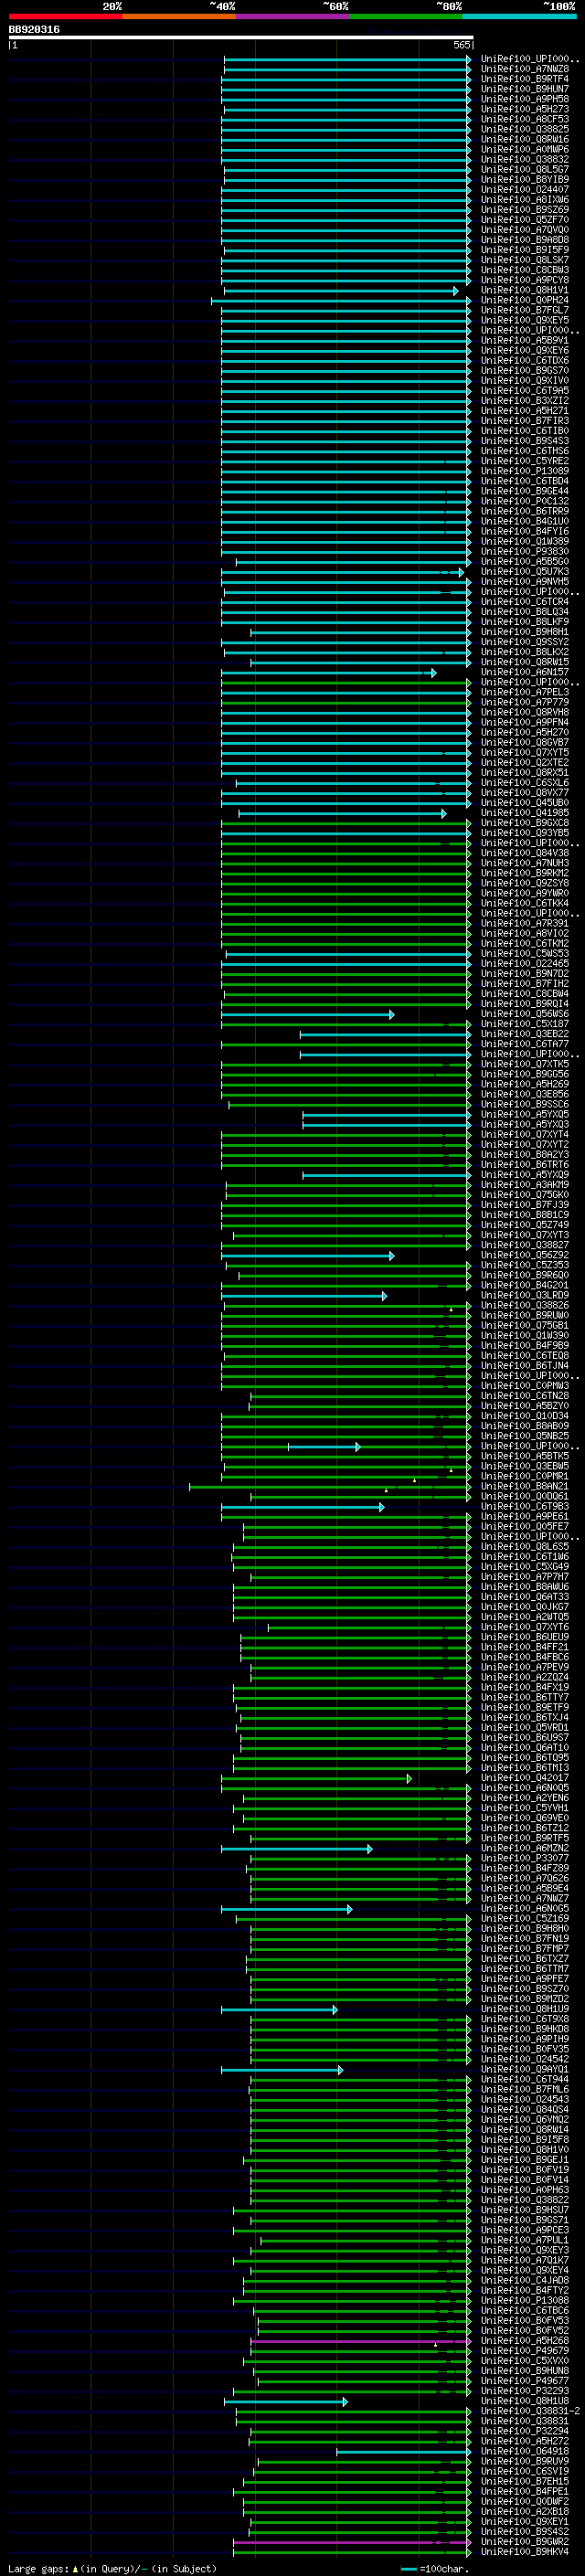Click label UniRef100_Q9XEY1
This screenshot has width=585, height=2576.
pos(525,2521)
